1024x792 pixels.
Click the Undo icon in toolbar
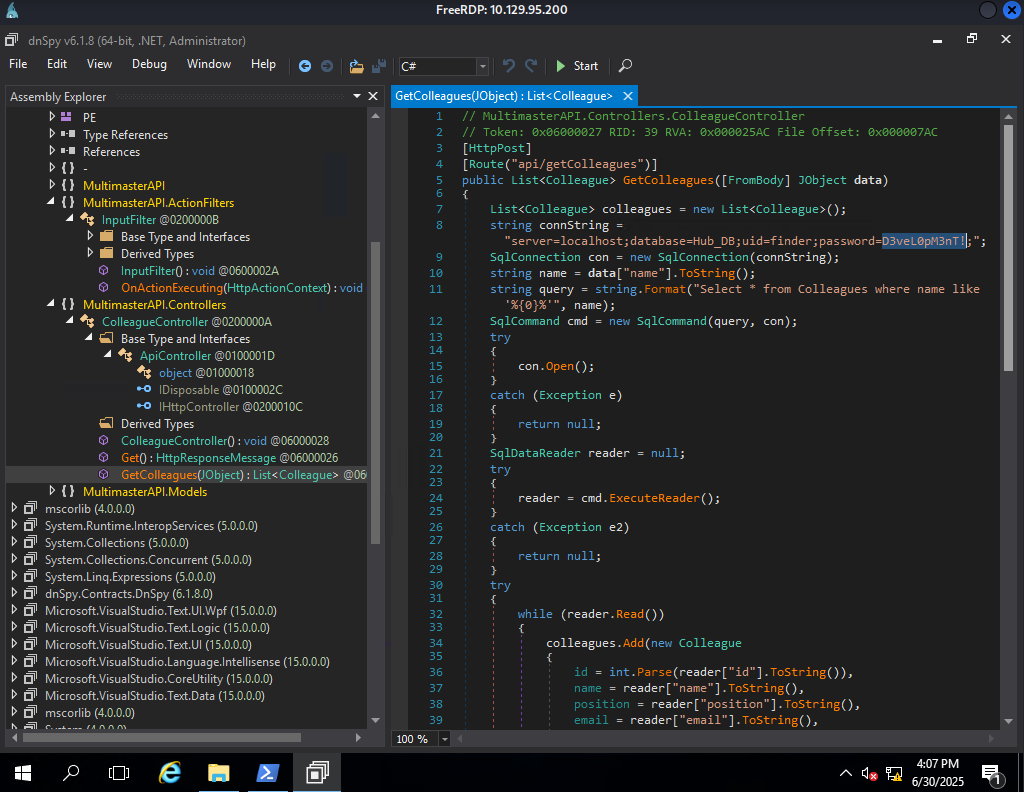[509, 66]
